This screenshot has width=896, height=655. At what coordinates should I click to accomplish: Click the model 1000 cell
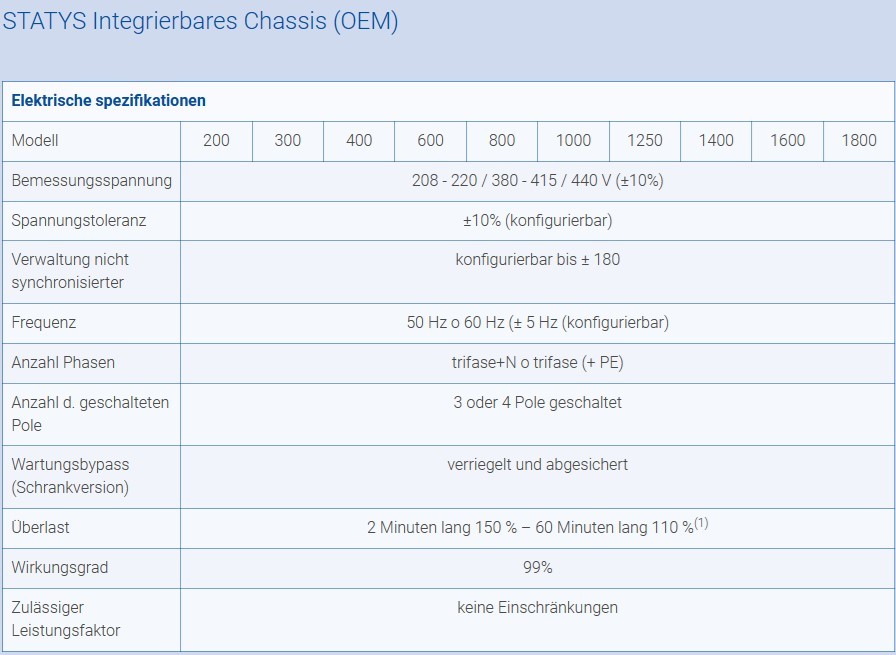pos(573,141)
